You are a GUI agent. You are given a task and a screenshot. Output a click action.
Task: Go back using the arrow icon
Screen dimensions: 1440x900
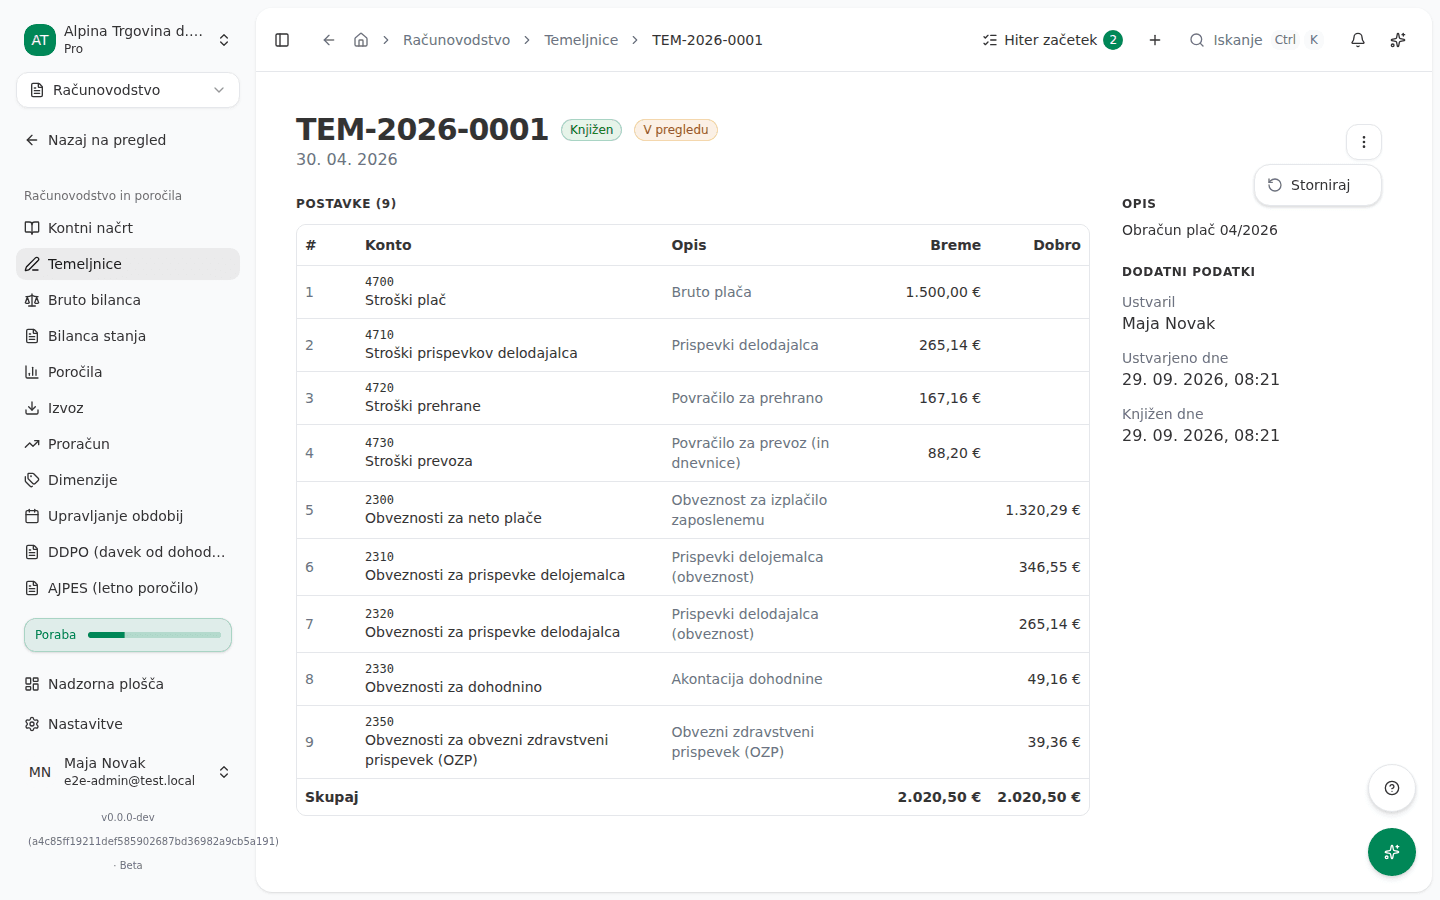(328, 40)
